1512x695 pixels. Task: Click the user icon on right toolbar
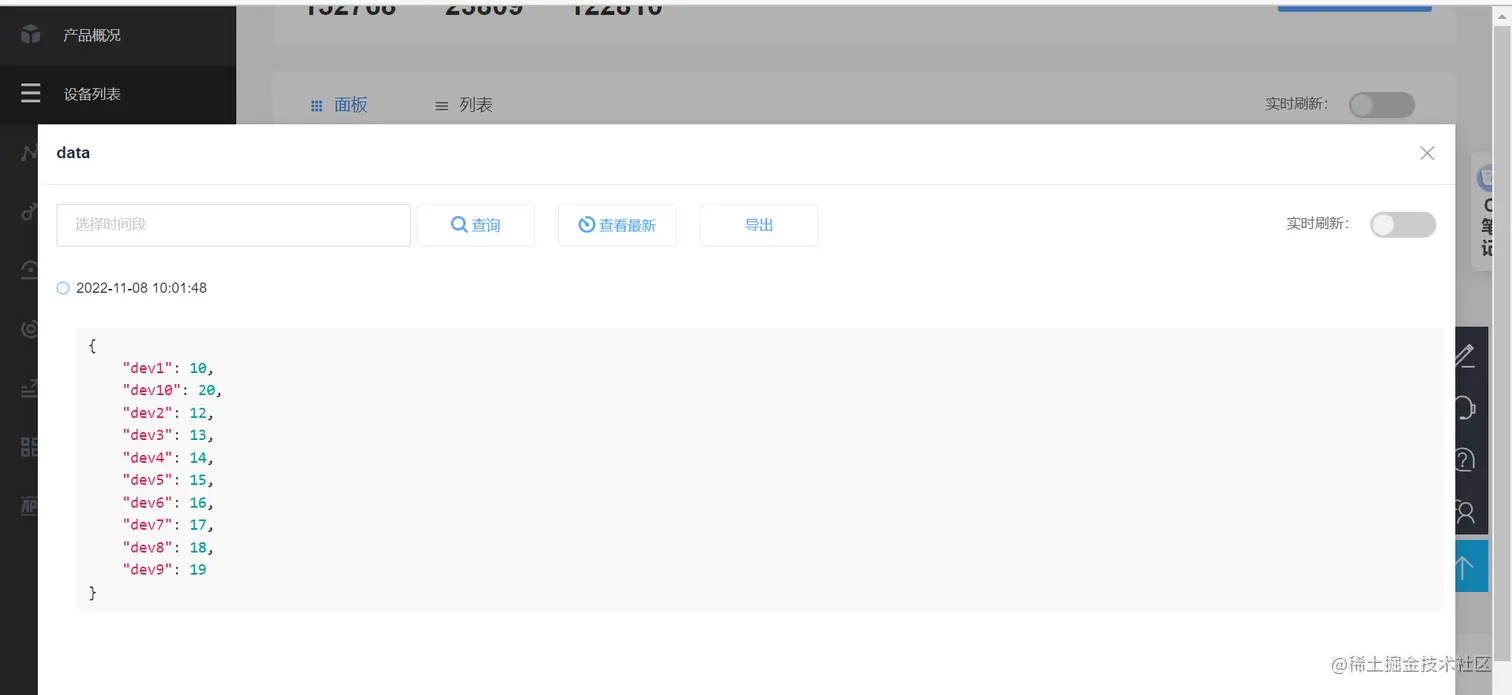(x=1464, y=512)
